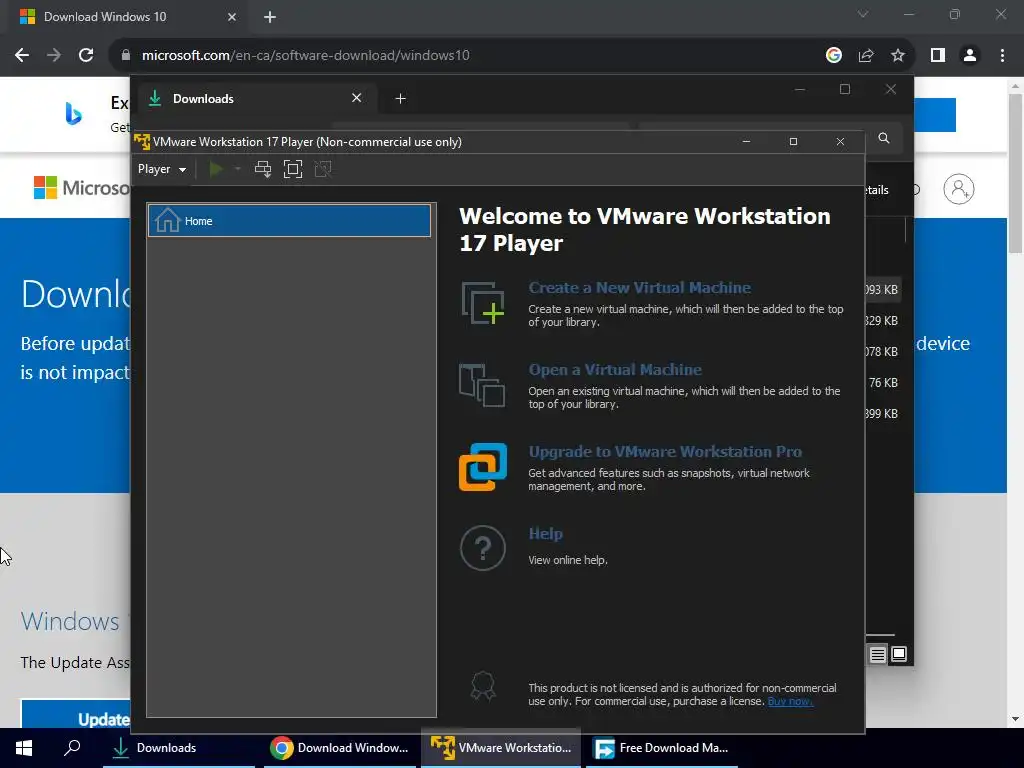Click the Unity mode toolbar icon

point(323,169)
